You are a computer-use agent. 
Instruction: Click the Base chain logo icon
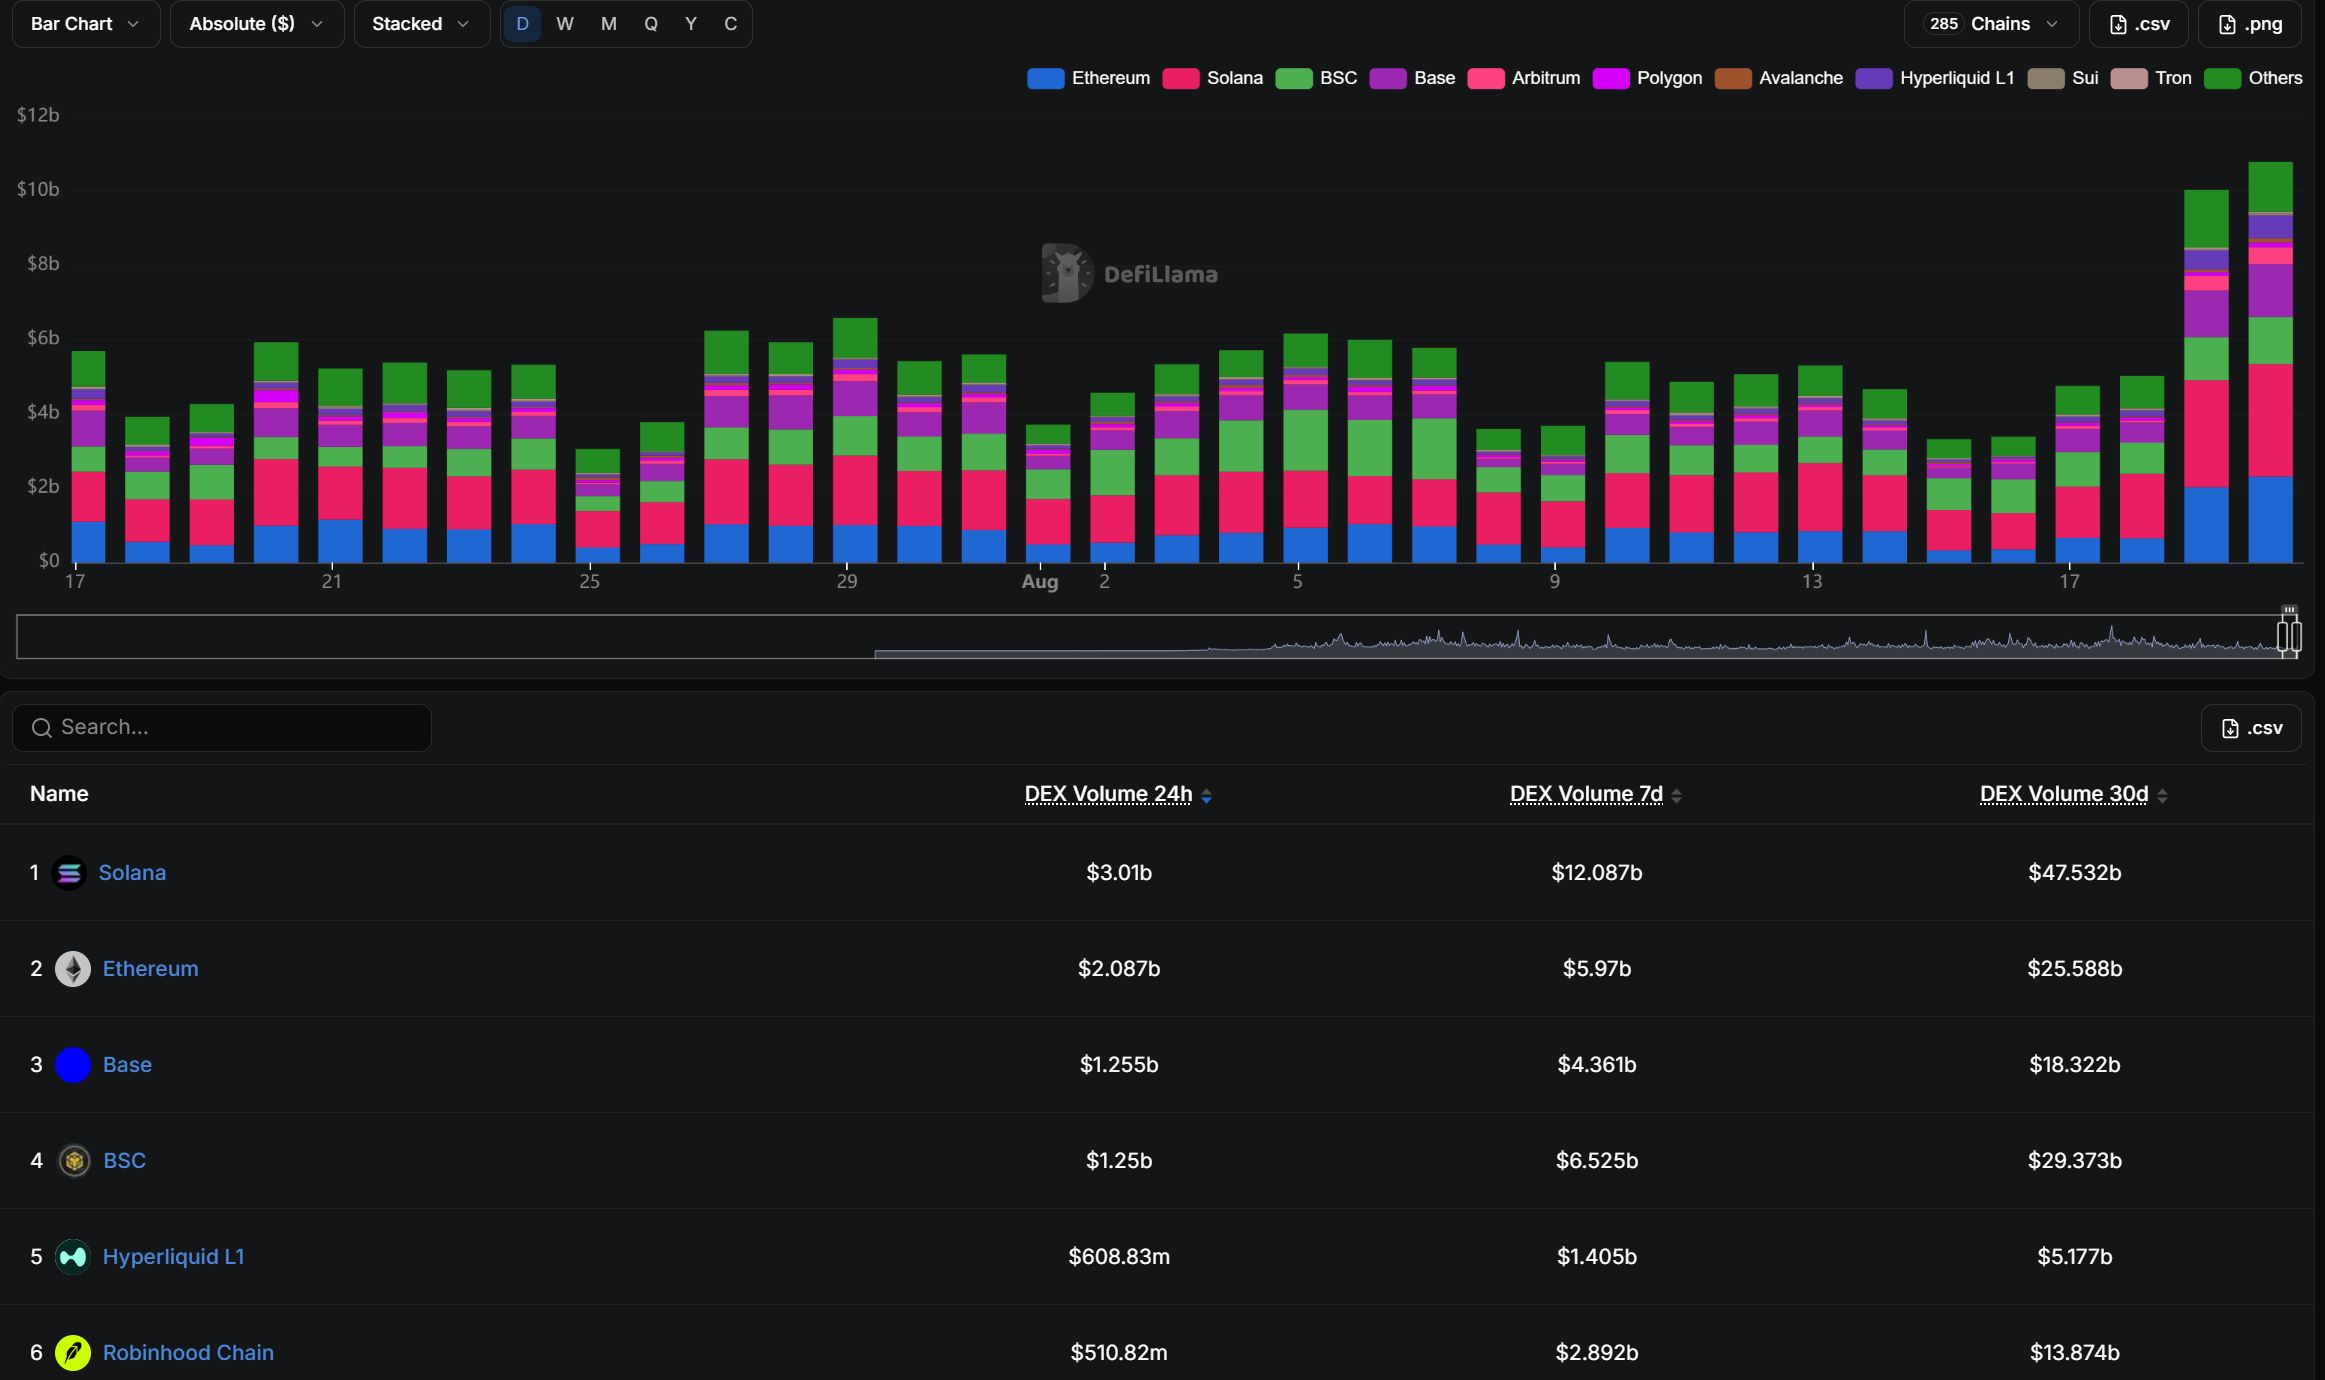click(x=73, y=1065)
